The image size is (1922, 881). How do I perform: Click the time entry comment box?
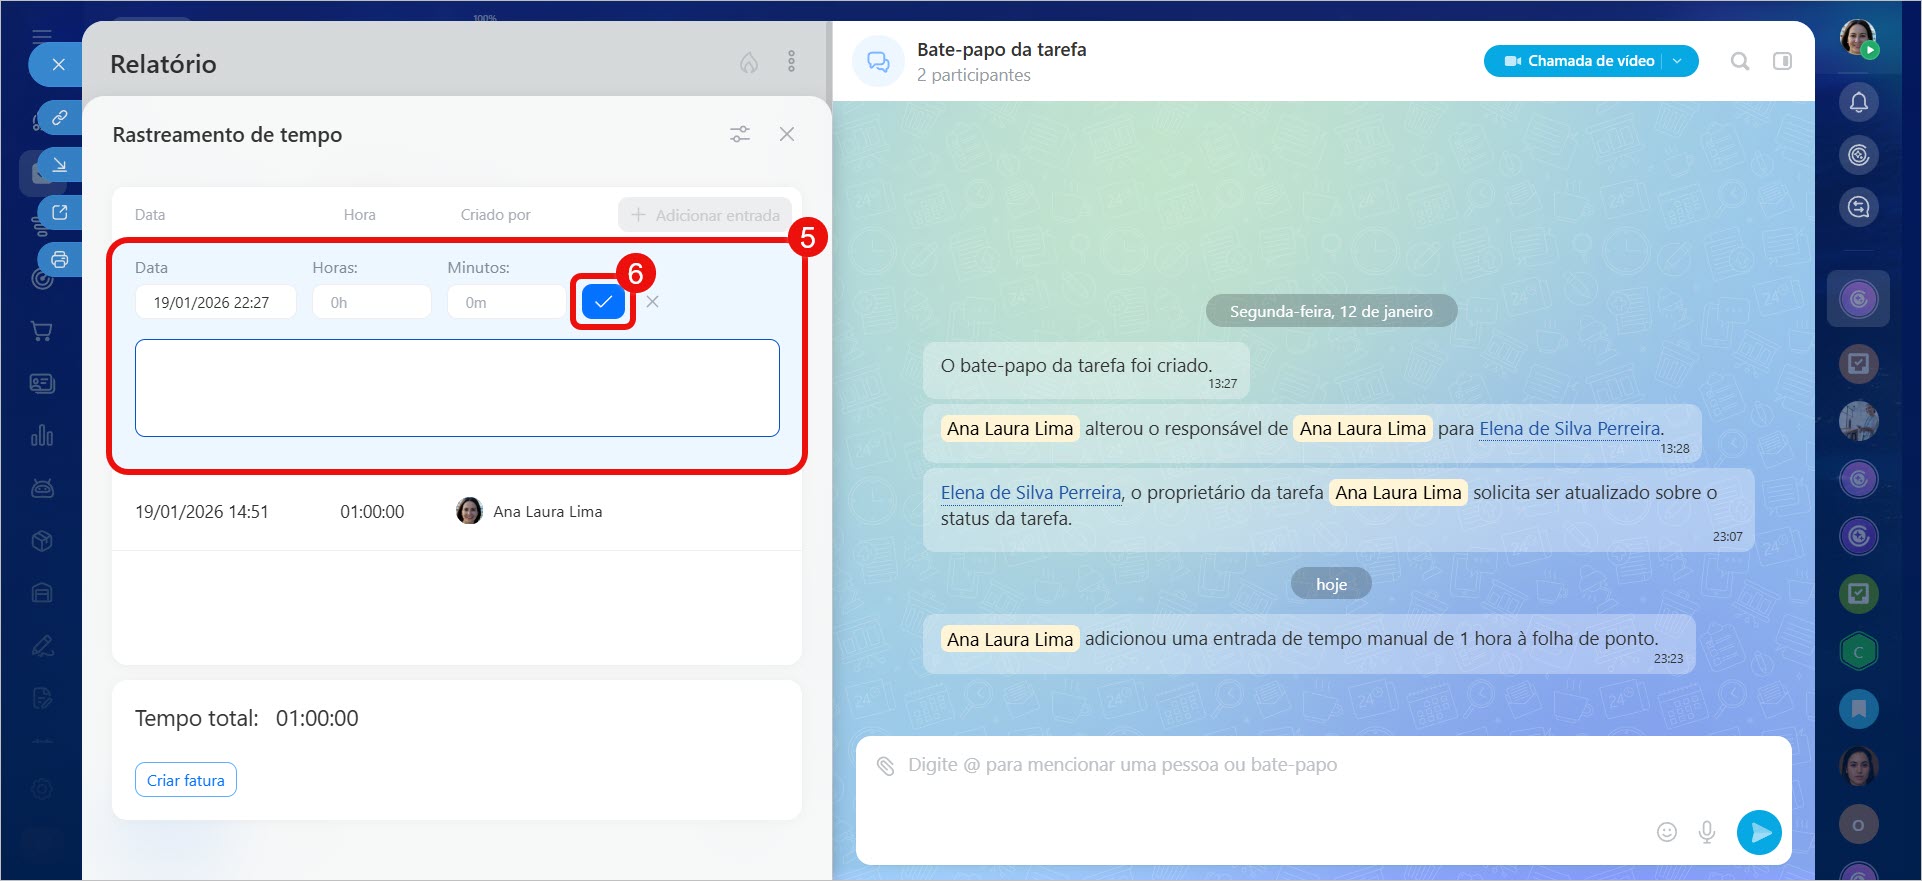457,388
